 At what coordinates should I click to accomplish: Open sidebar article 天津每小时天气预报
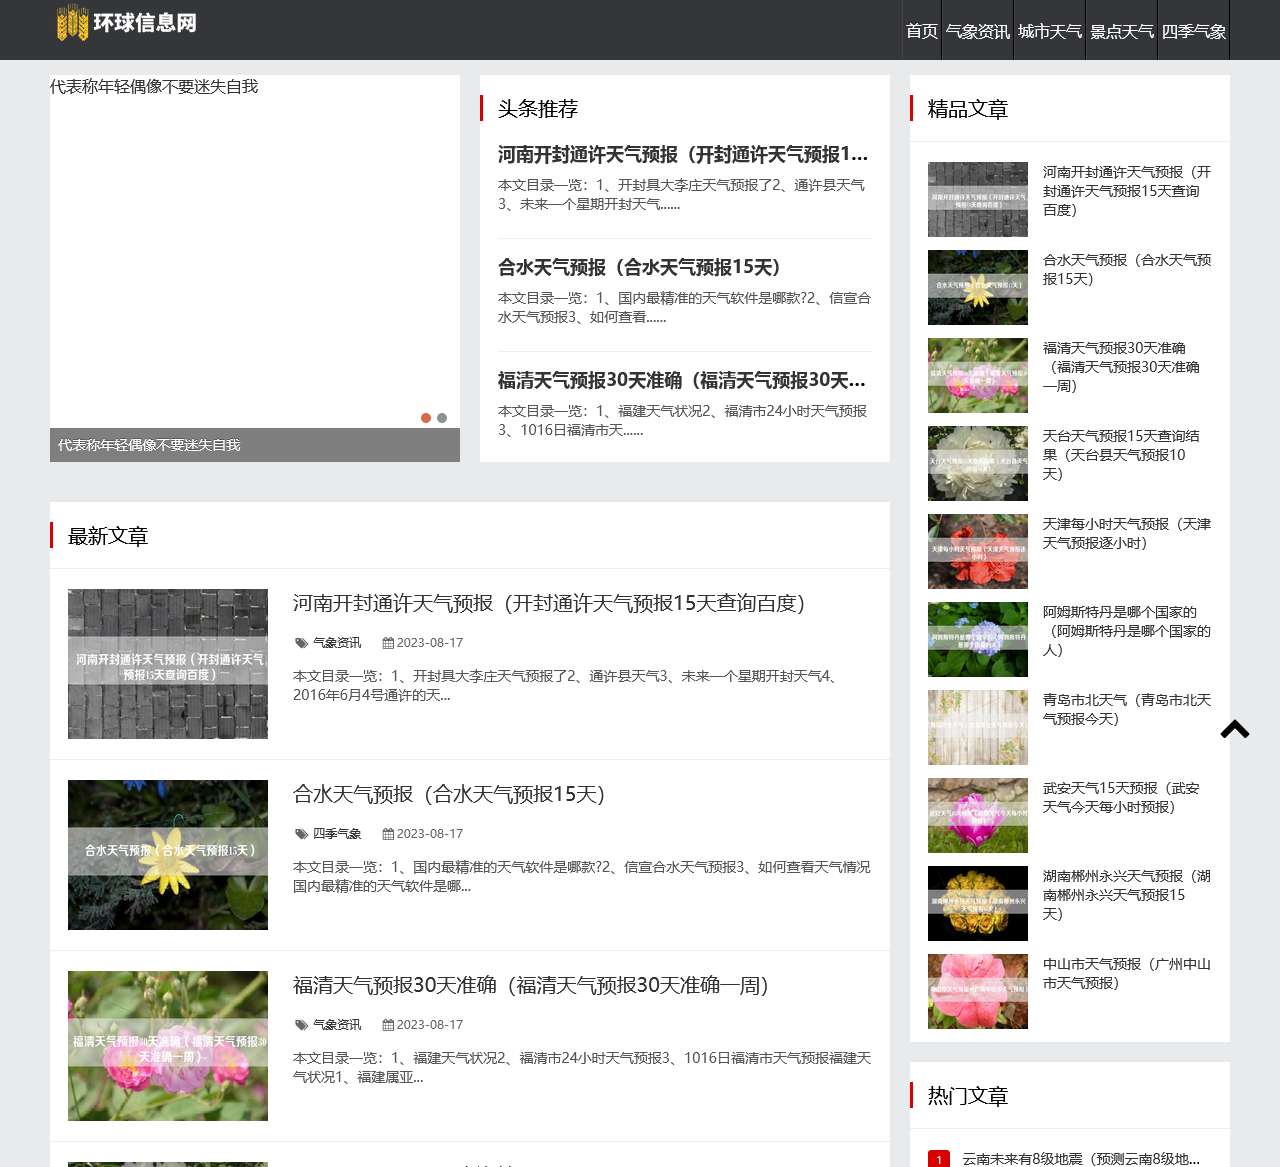click(x=1127, y=533)
